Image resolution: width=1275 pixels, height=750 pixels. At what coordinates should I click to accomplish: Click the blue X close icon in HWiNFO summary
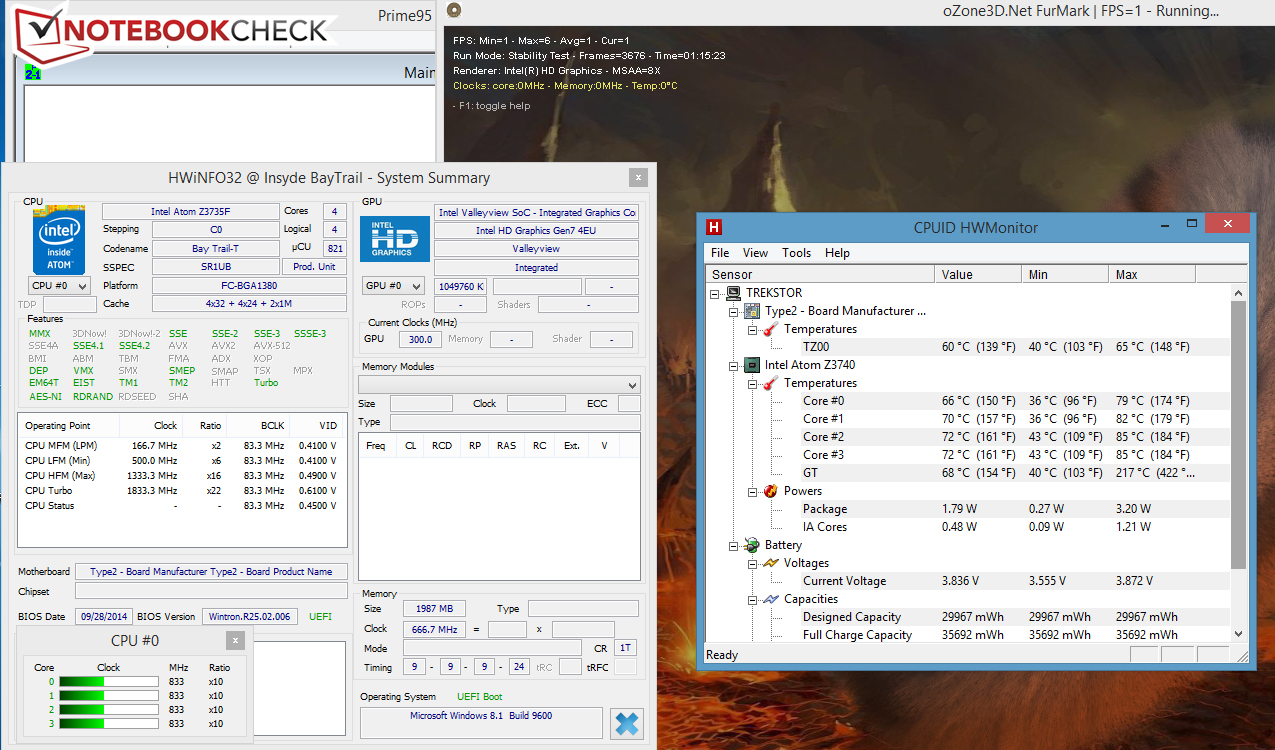tap(626, 724)
